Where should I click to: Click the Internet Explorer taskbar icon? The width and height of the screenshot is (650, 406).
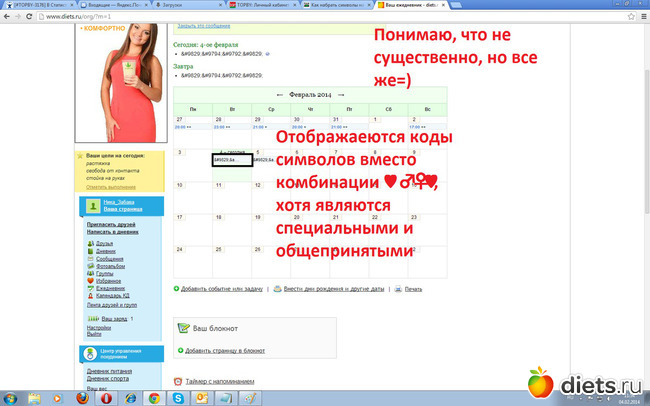point(129,398)
